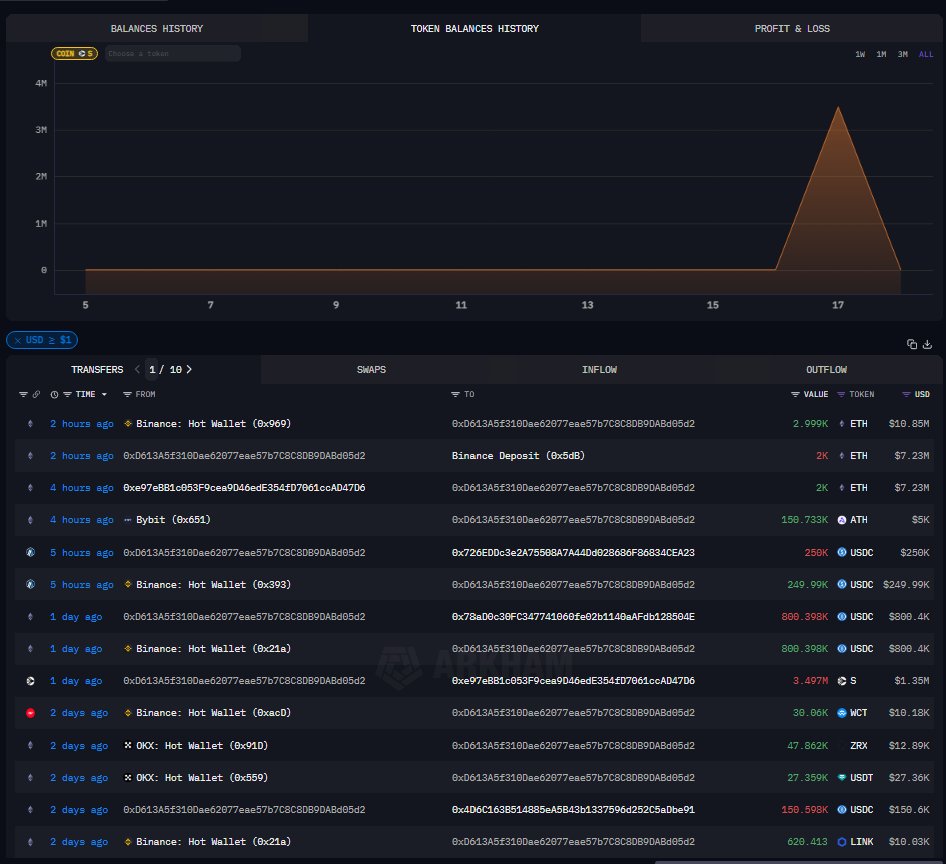The width and height of the screenshot is (946, 864).
Task: Go to the next transfers page
Action: coord(189,369)
